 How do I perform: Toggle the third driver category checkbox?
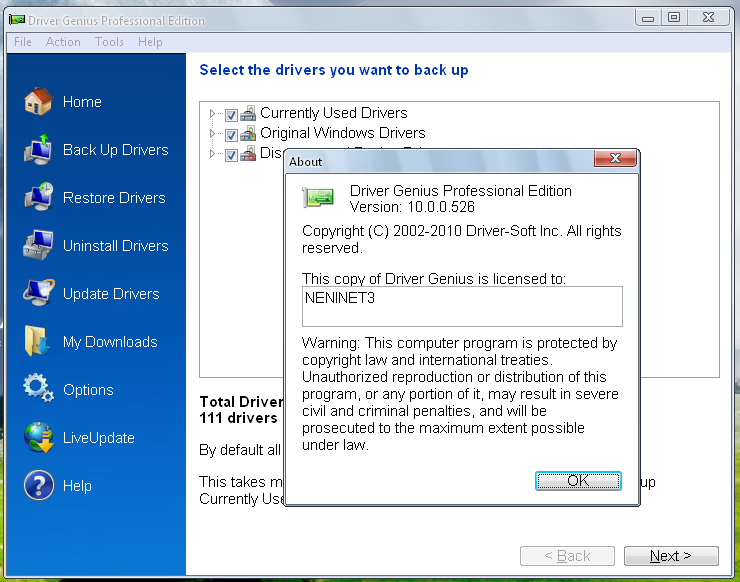coord(231,155)
